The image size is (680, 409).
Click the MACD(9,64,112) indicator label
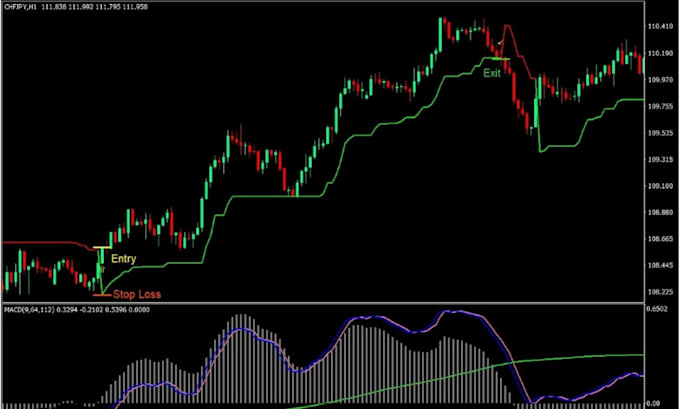click(x=29, y=310)
